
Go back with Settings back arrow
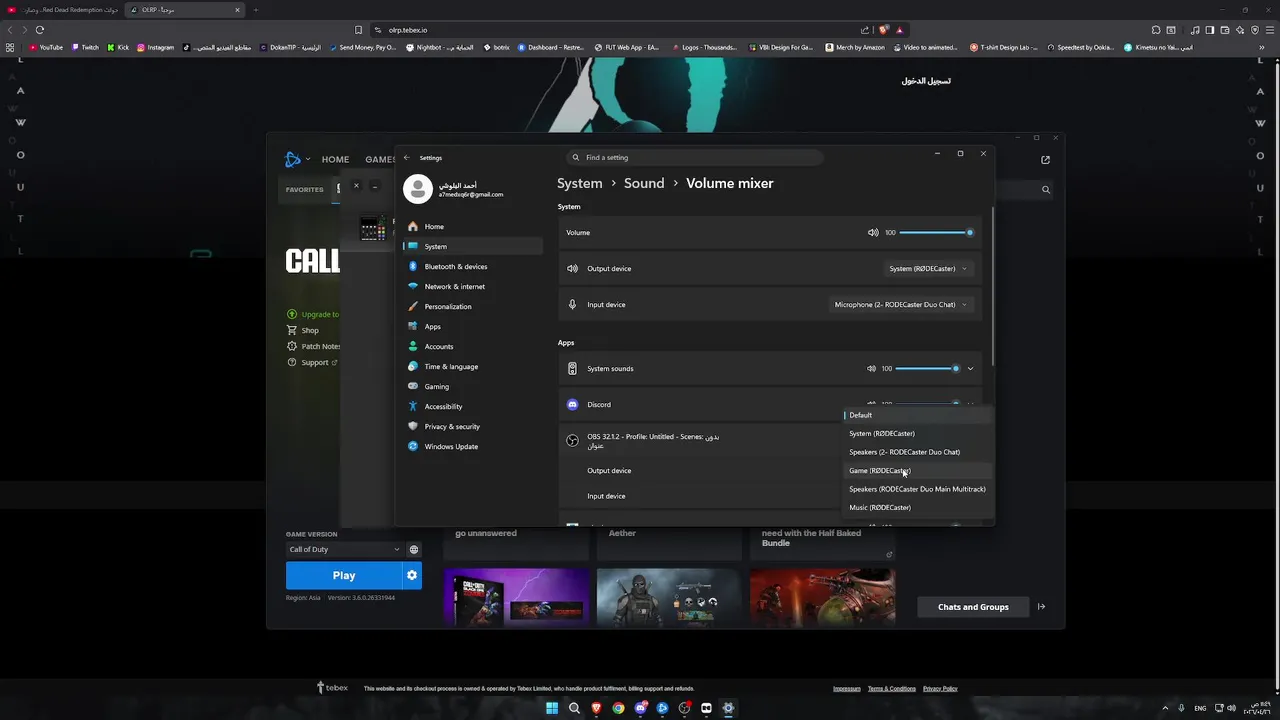click(x=406, y=158)
